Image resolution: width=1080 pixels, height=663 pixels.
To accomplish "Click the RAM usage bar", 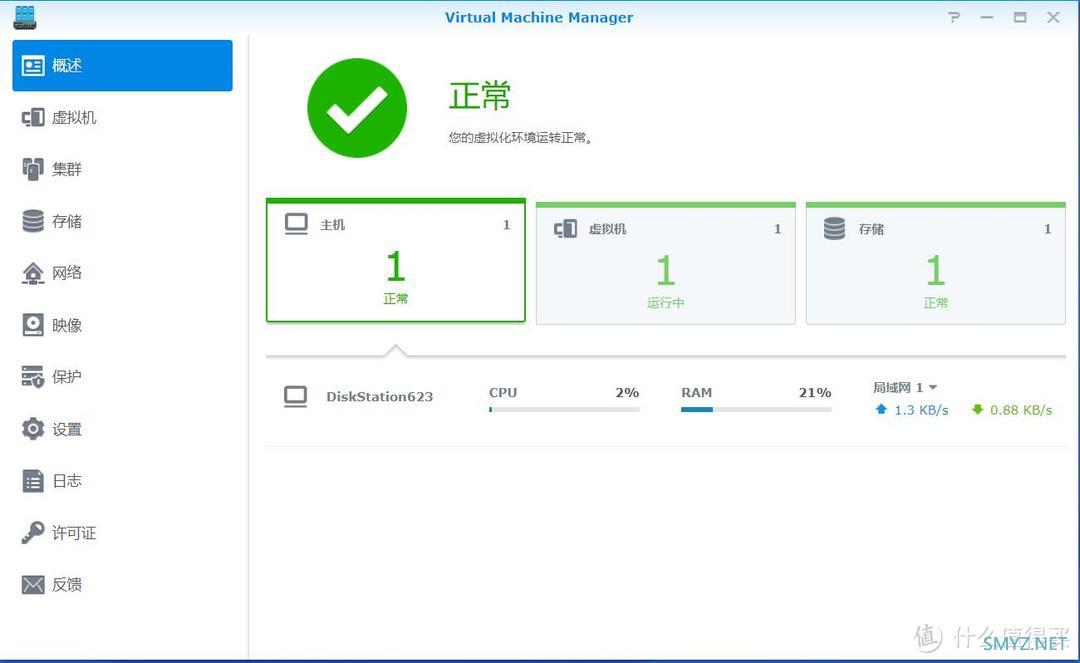I will click(x=756, y=410).
